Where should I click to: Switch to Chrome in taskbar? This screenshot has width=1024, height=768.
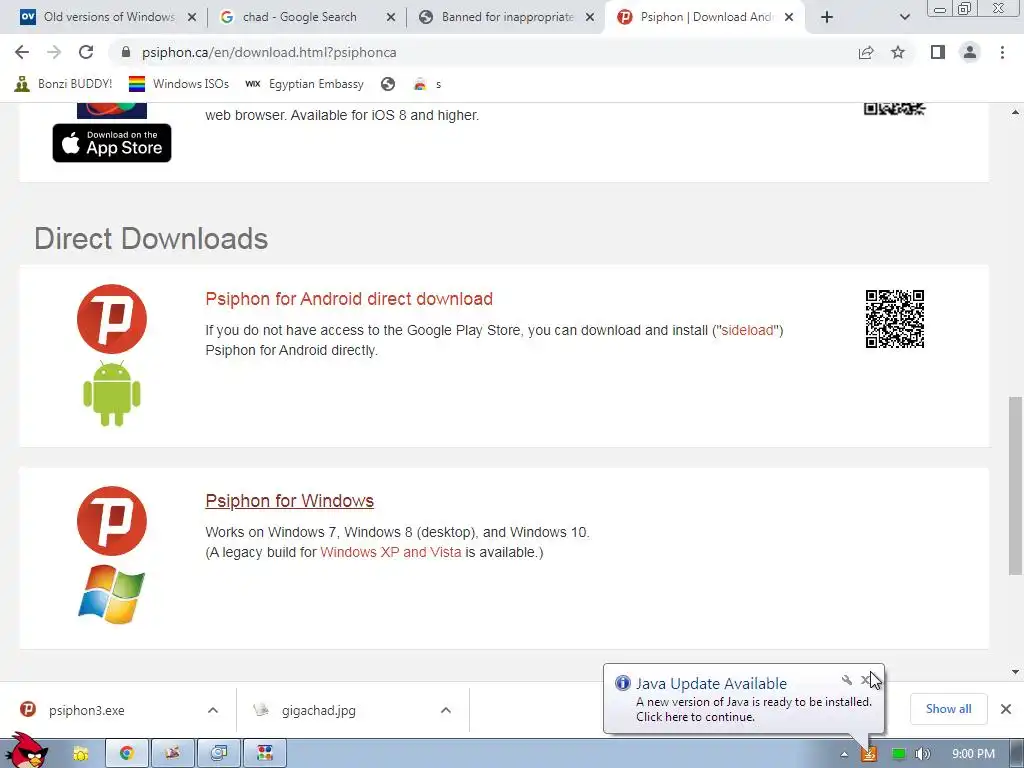pyautogui.click(x=127, y=754)
